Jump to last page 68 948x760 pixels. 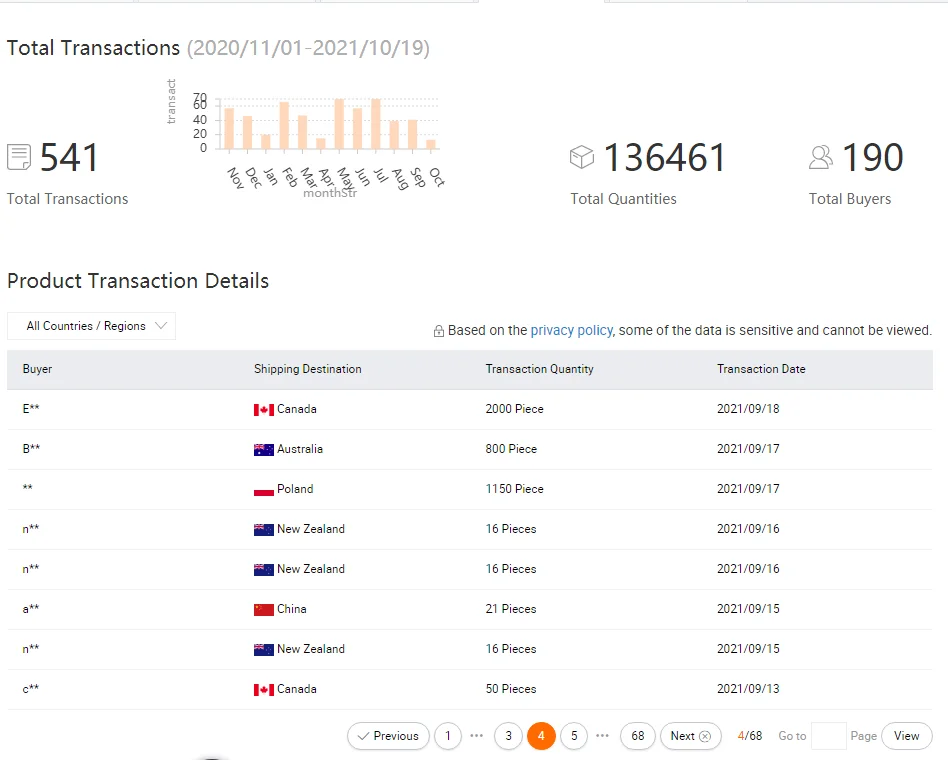[638, 736]
